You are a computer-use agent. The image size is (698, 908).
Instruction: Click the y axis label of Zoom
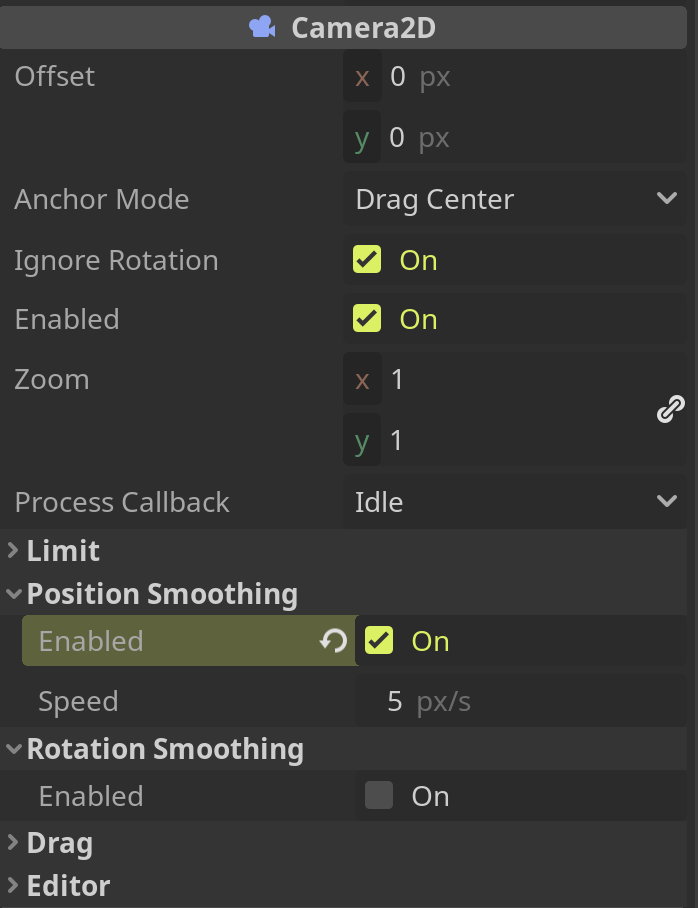click(362, 441)
